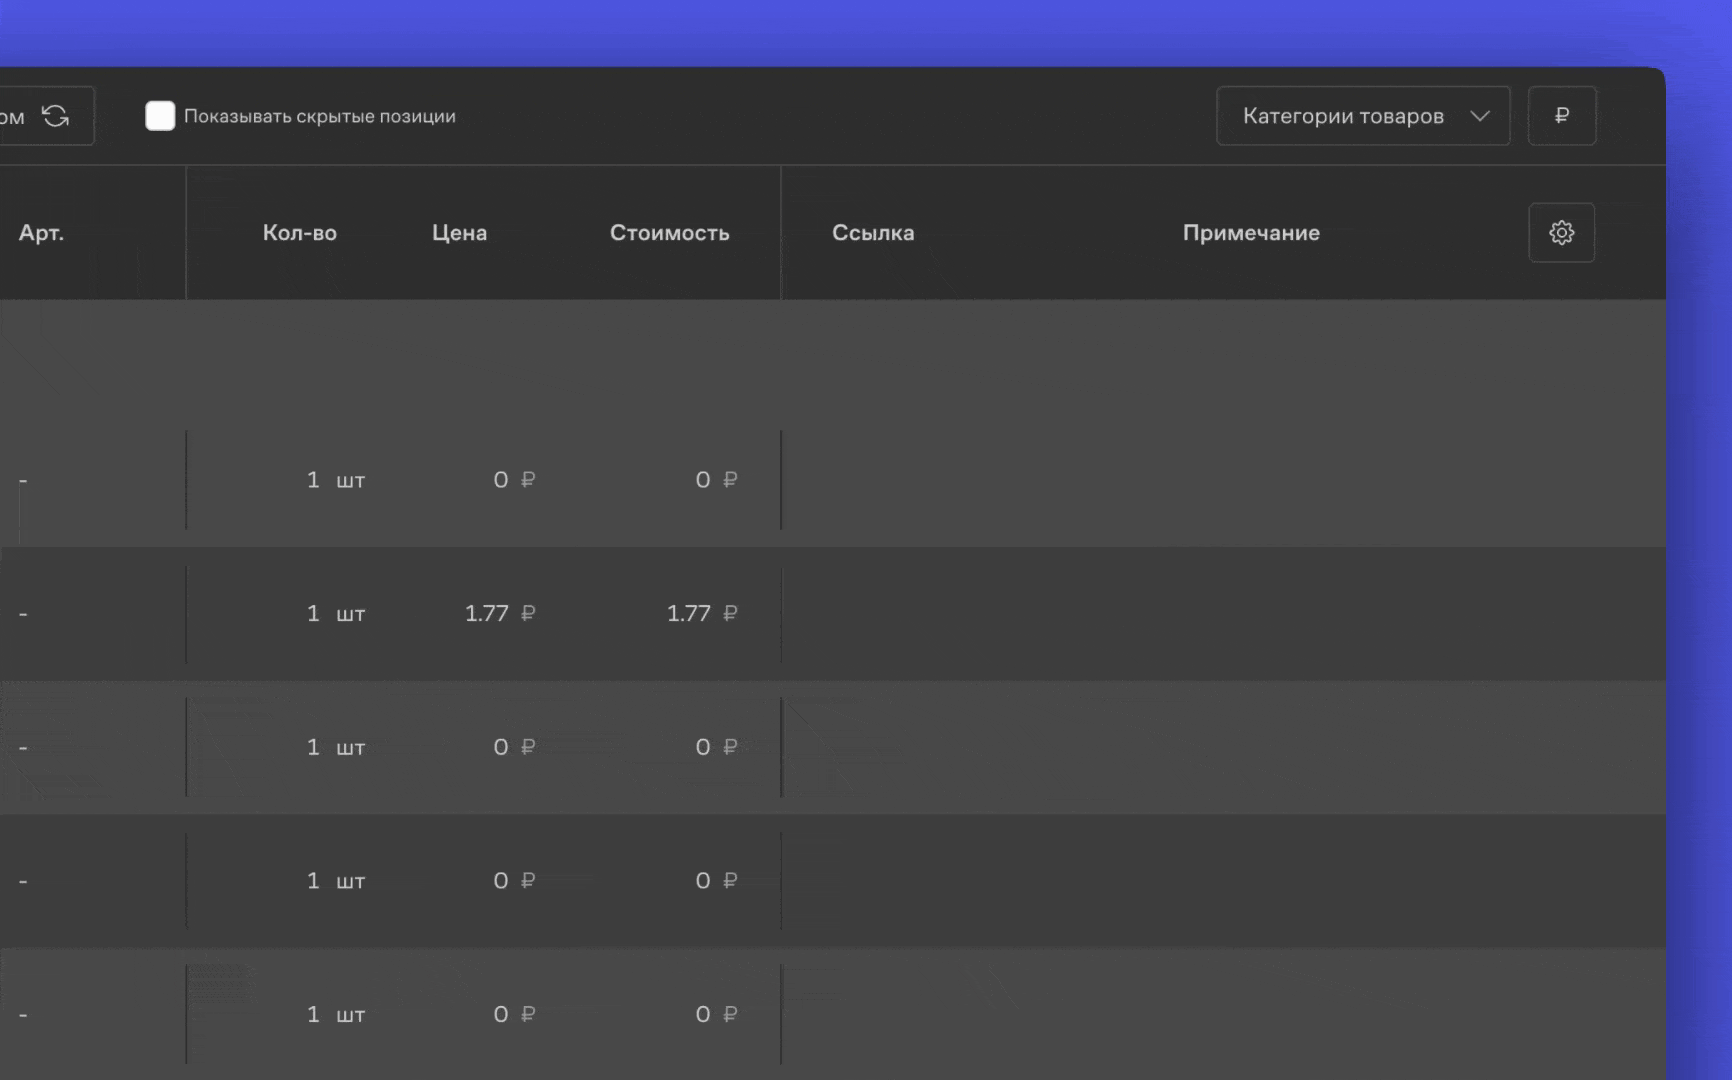
Task: Click the quantity '1 шт' in the first row
Action: coord(335,480)
